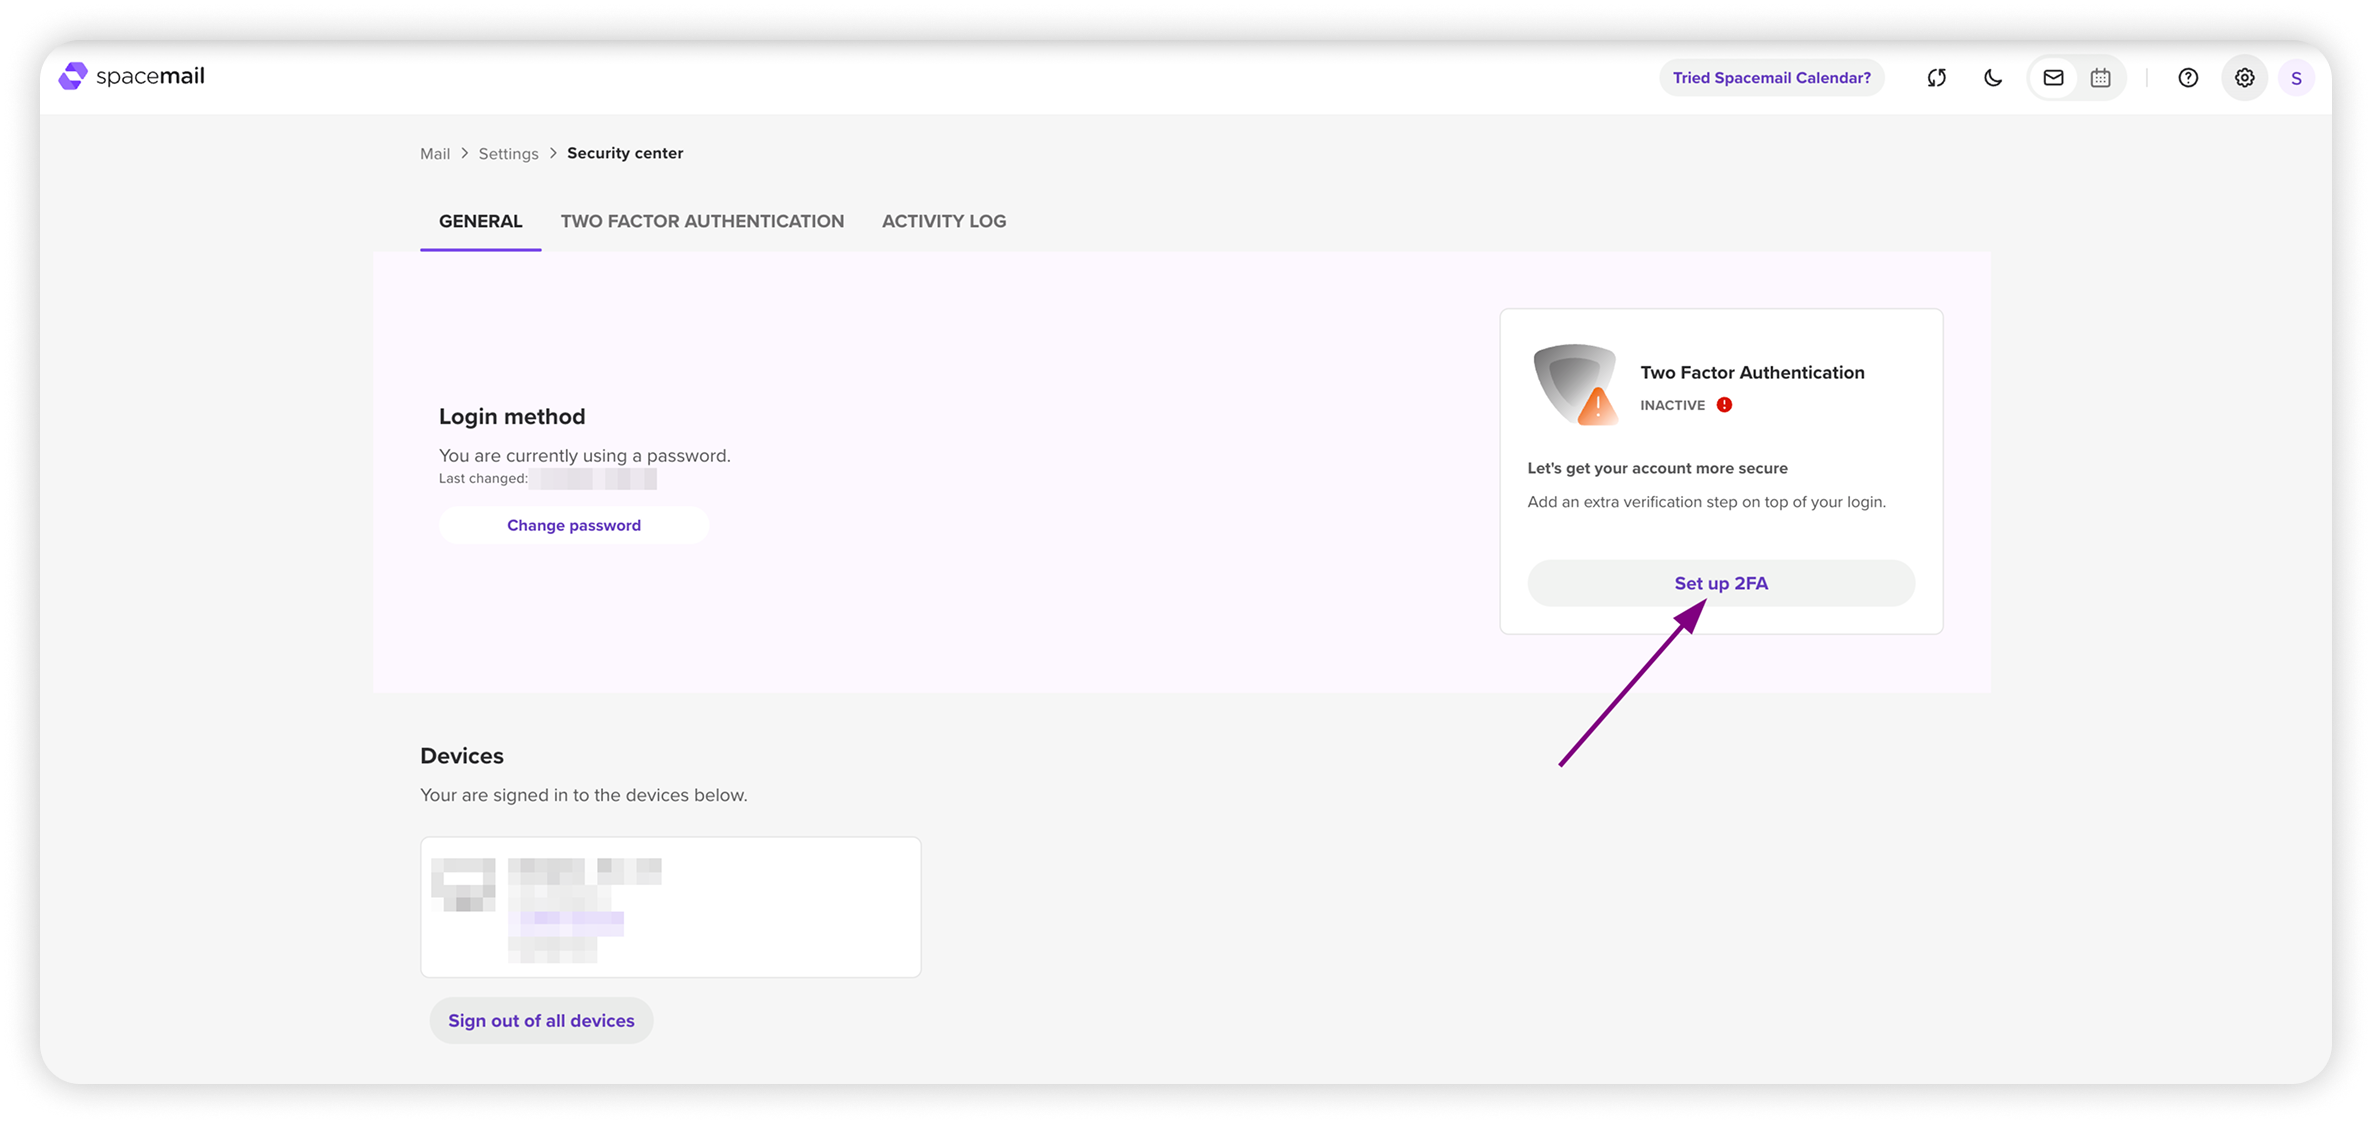The image size is (2372, 1124).
Task: Switch to Two Factor Authentication tab
Action: pyautogui.click(x=702, y=221)
